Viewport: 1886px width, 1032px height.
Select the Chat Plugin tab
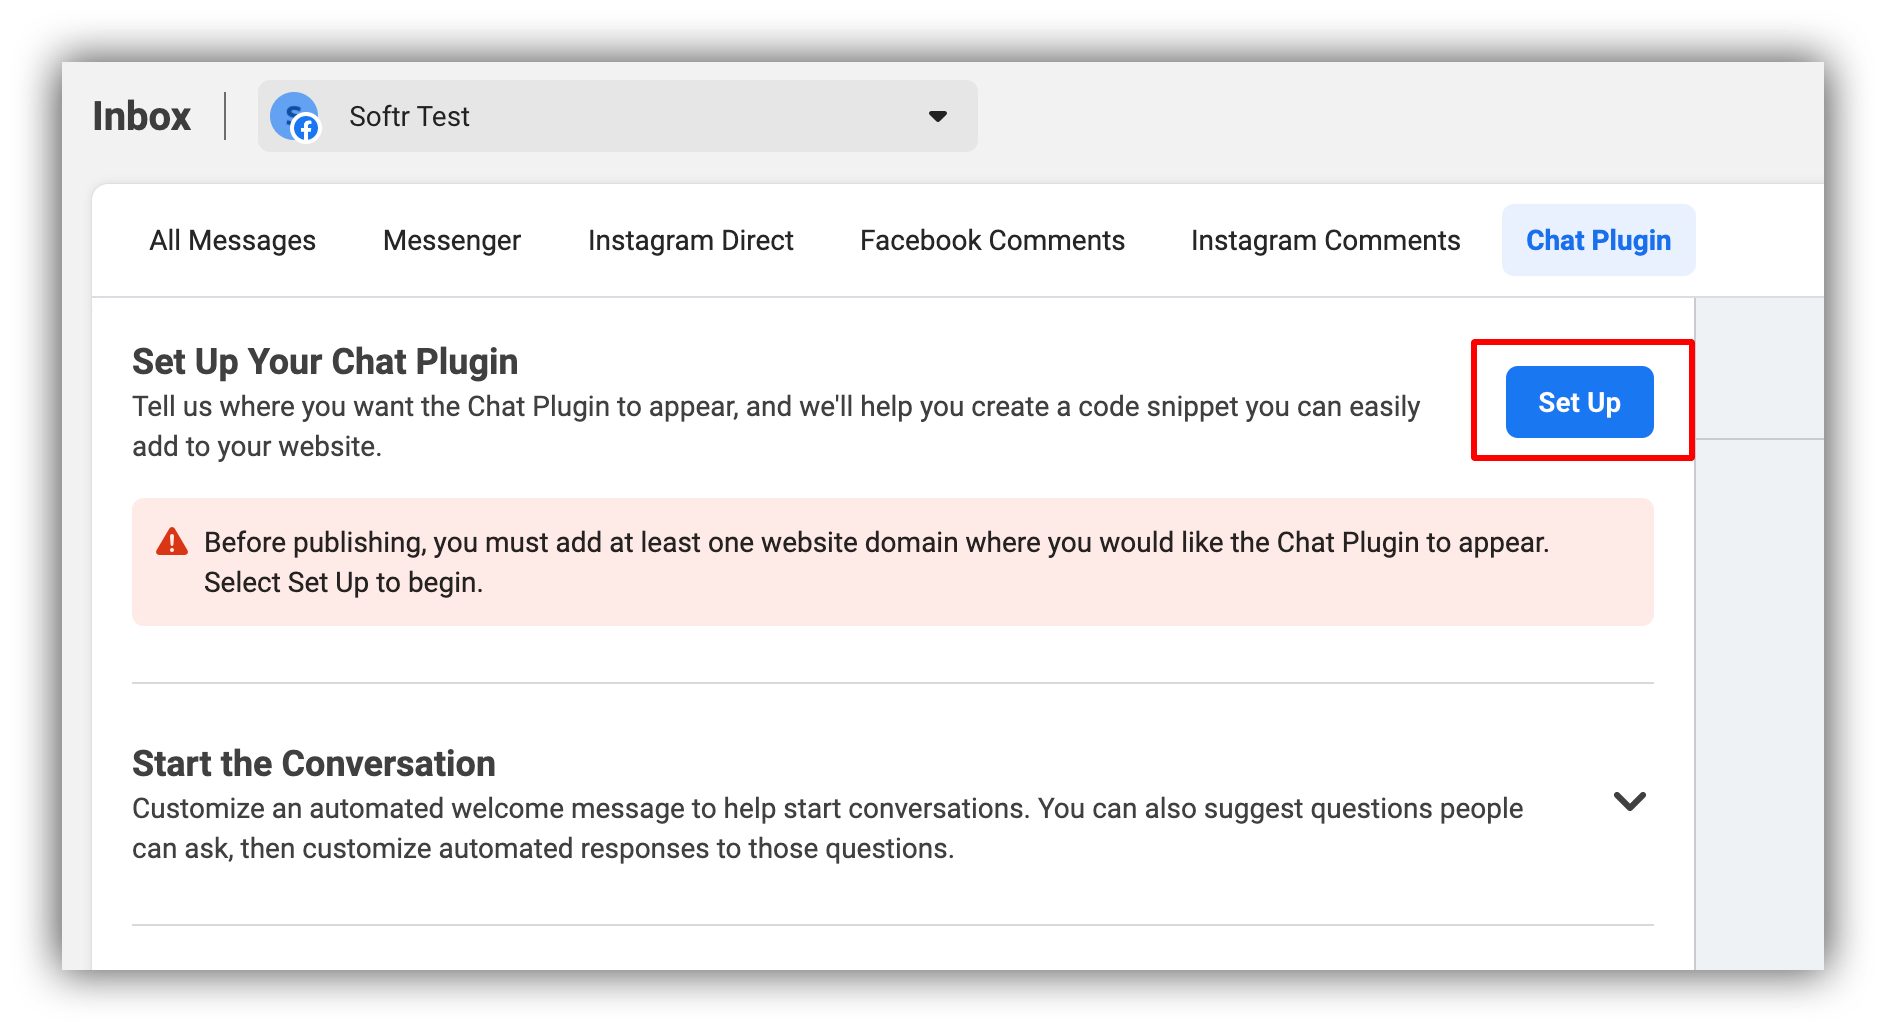coord(1597,240)
